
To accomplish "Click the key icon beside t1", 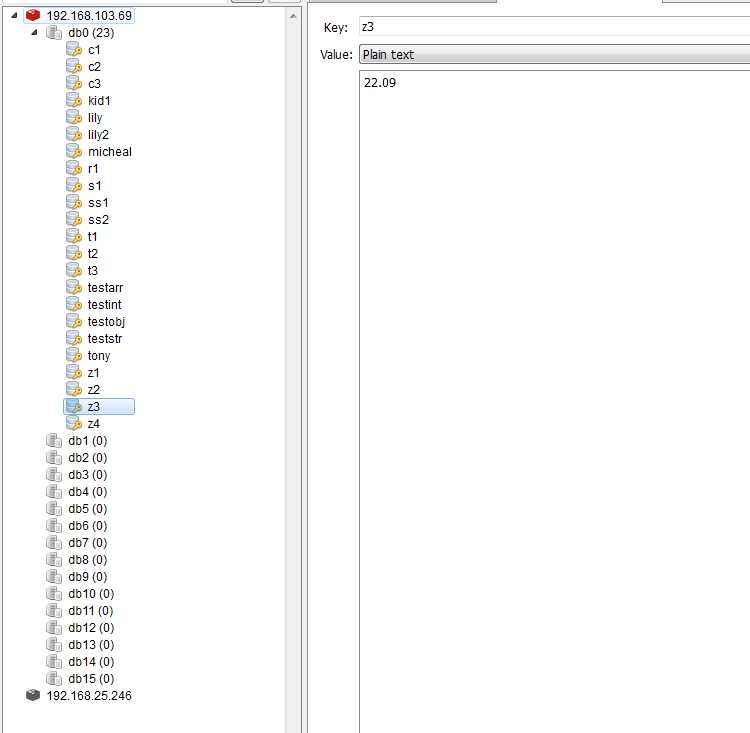I will [x=74, y=236].
